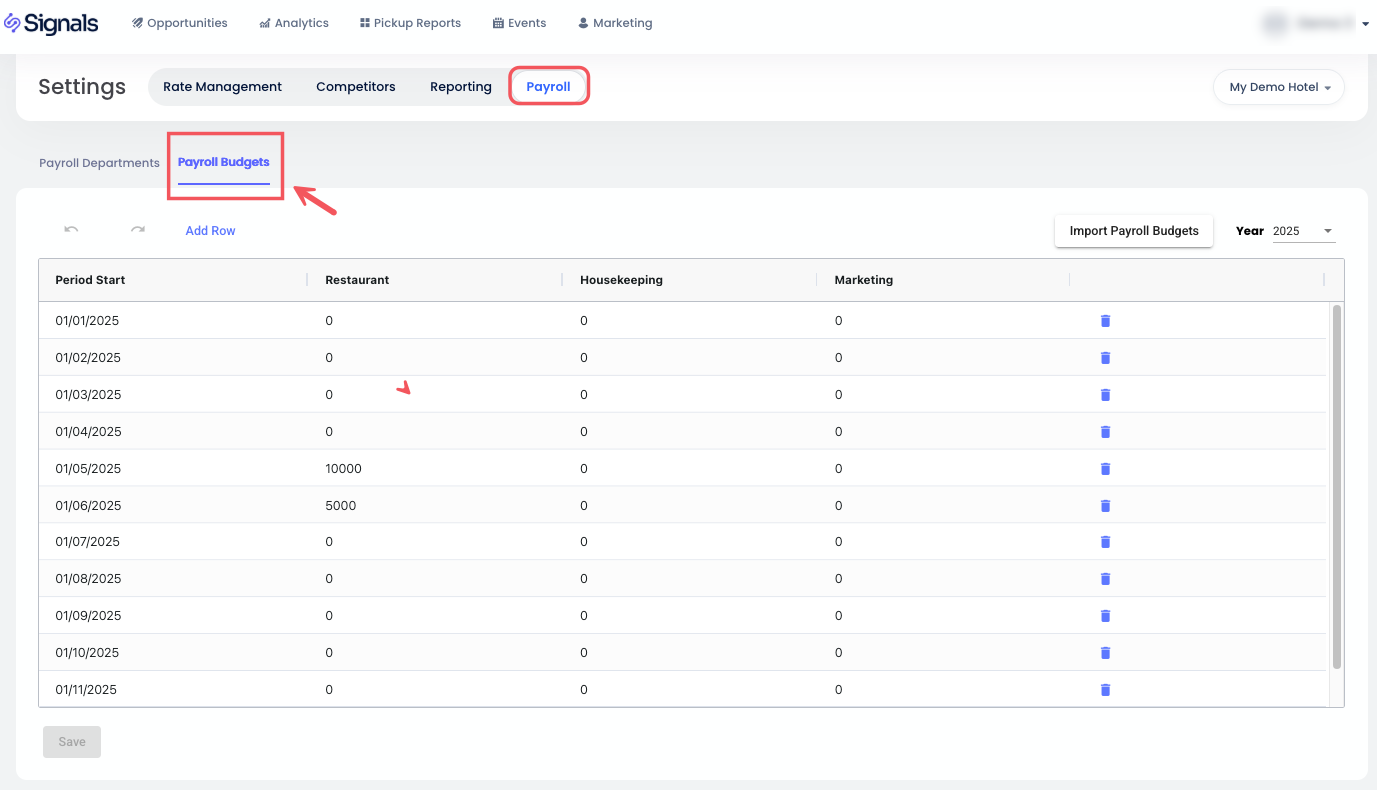Delete the 01/05/2025 budget row
This screenshot has width=1377, height=790.
1105,469
